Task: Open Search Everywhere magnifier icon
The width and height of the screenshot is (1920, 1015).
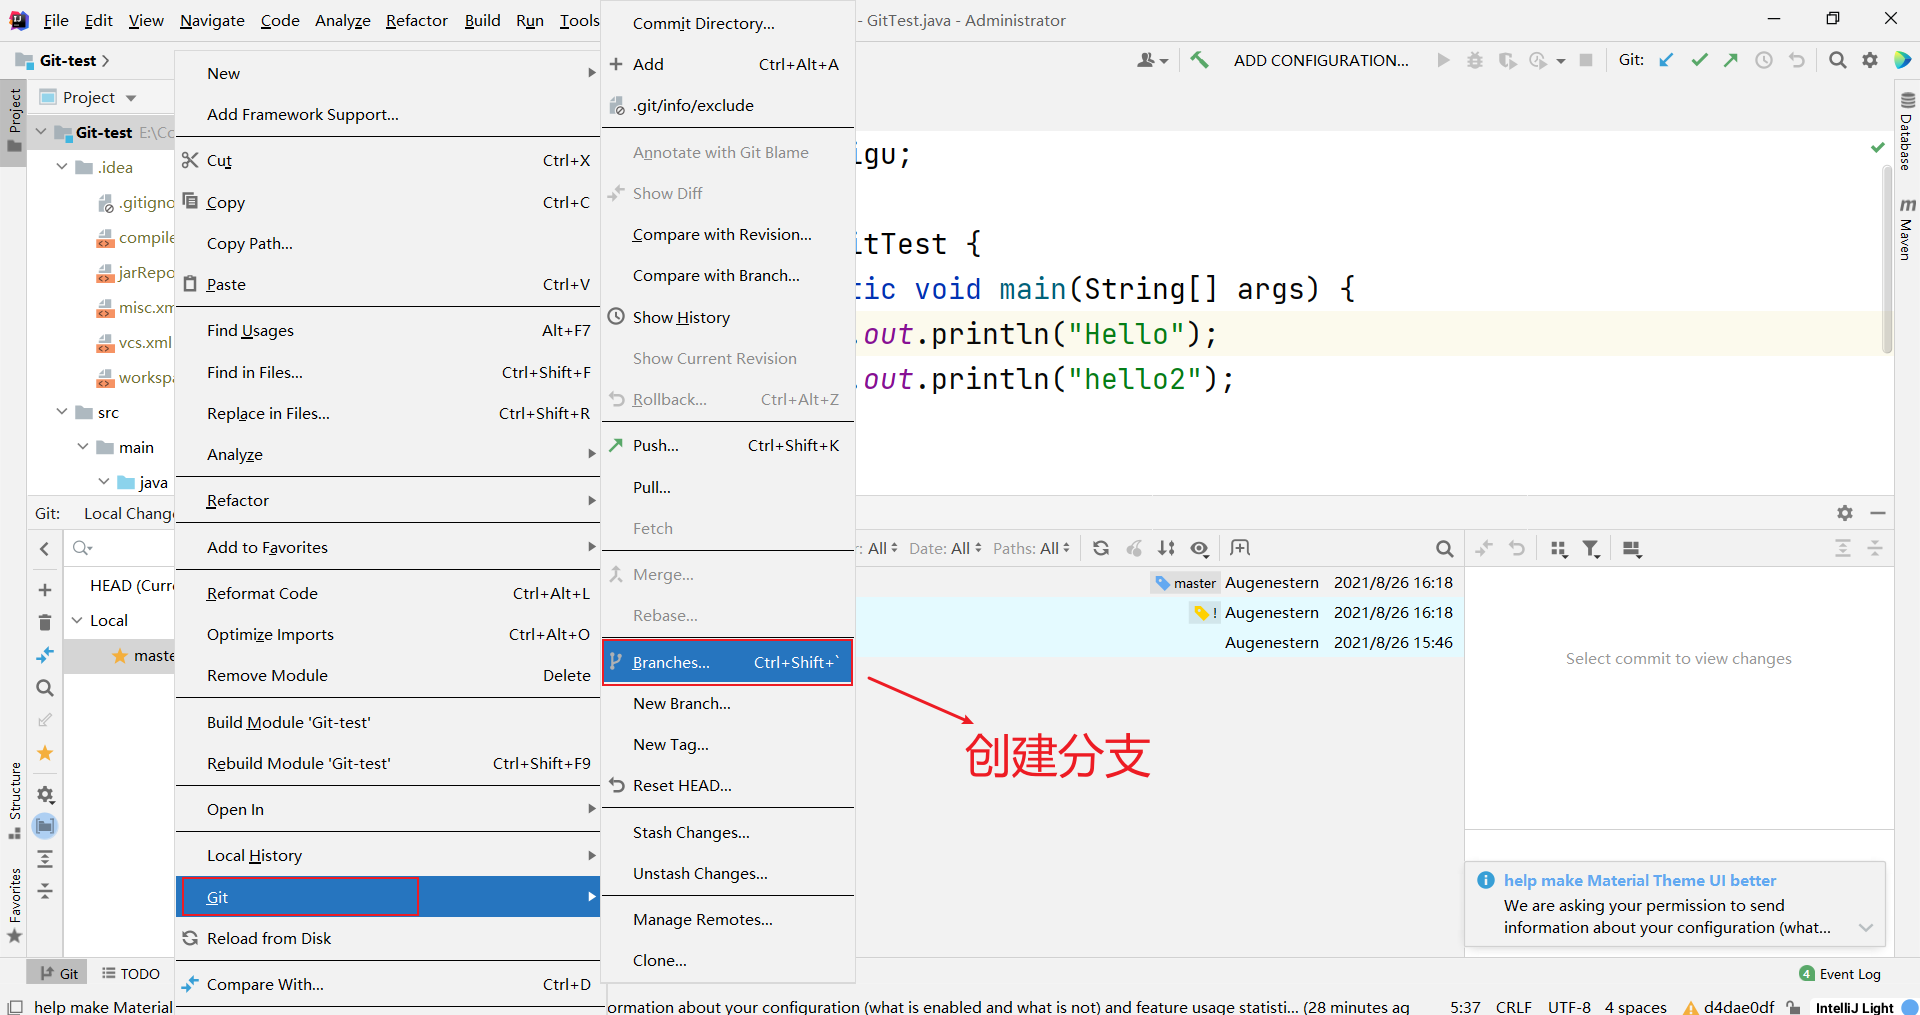Action: pos(1837,60)
